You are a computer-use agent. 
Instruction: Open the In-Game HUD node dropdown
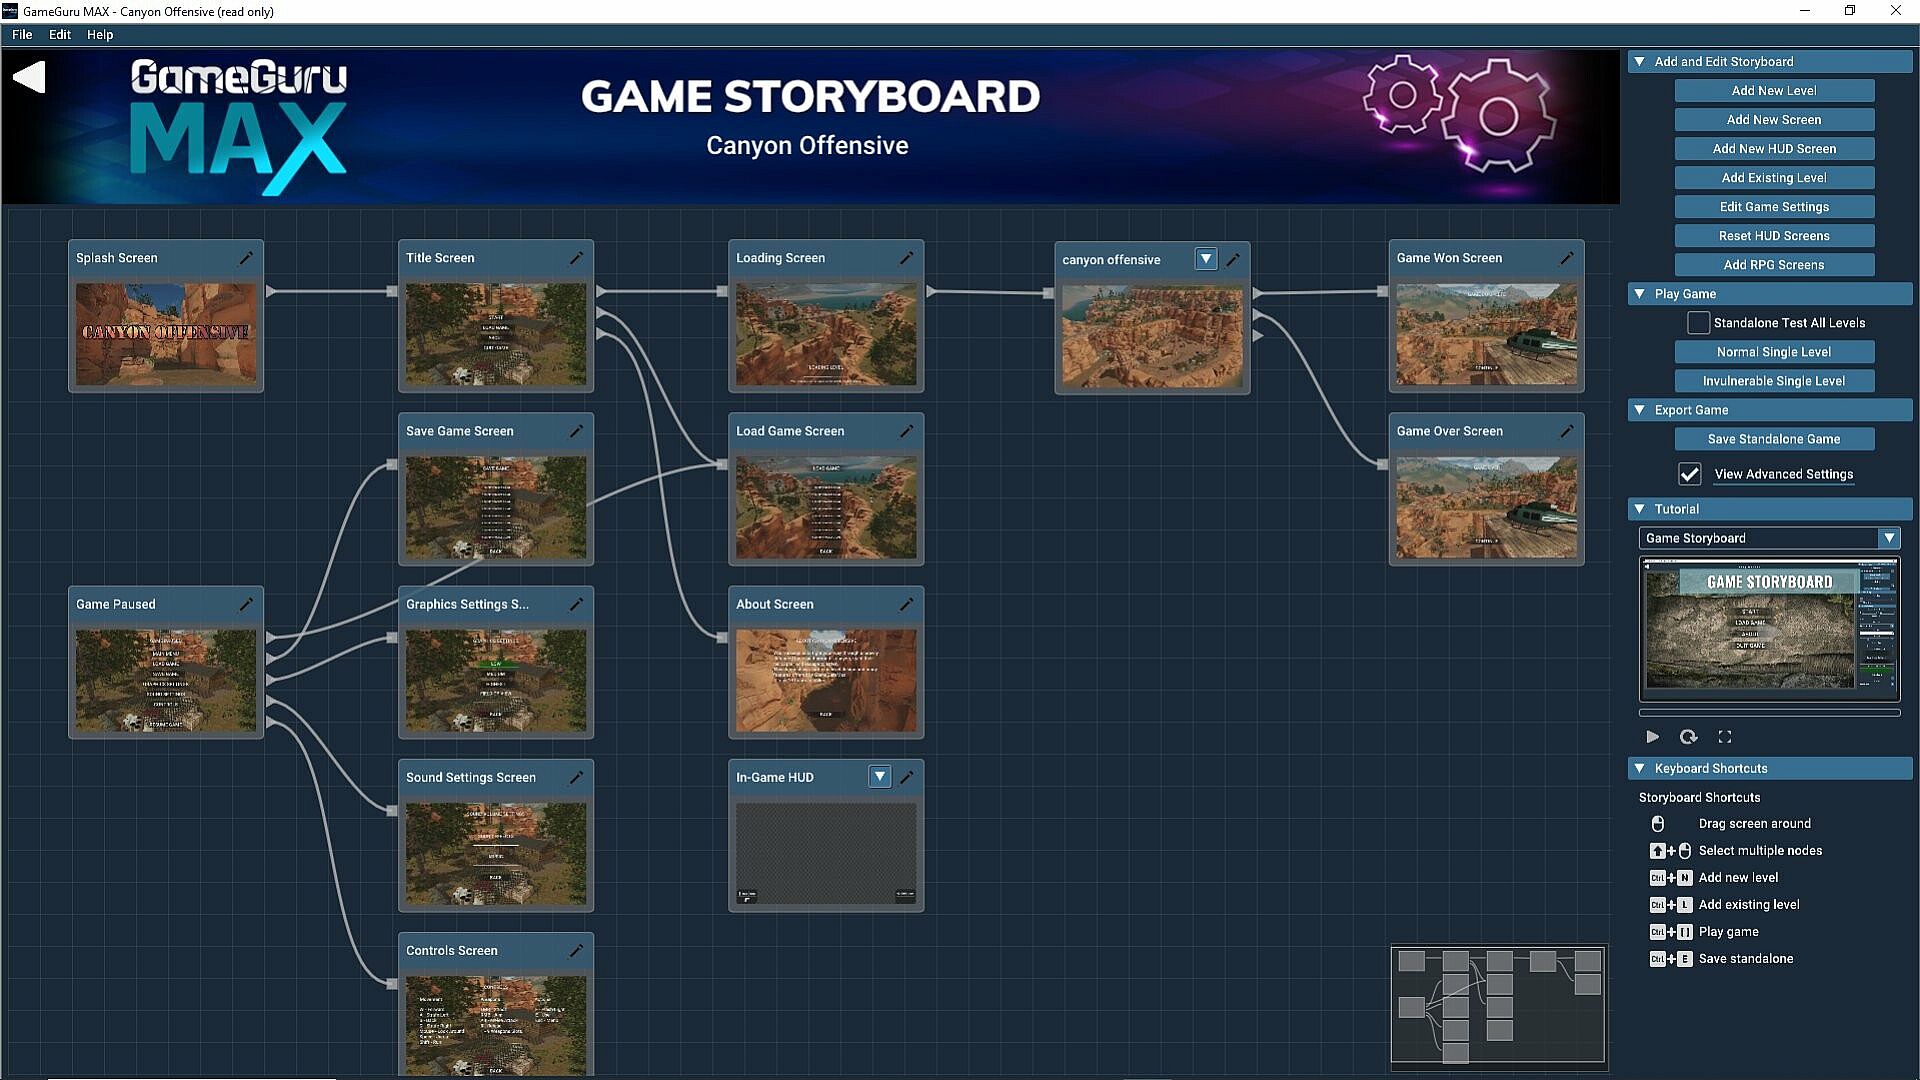[879, 777]
